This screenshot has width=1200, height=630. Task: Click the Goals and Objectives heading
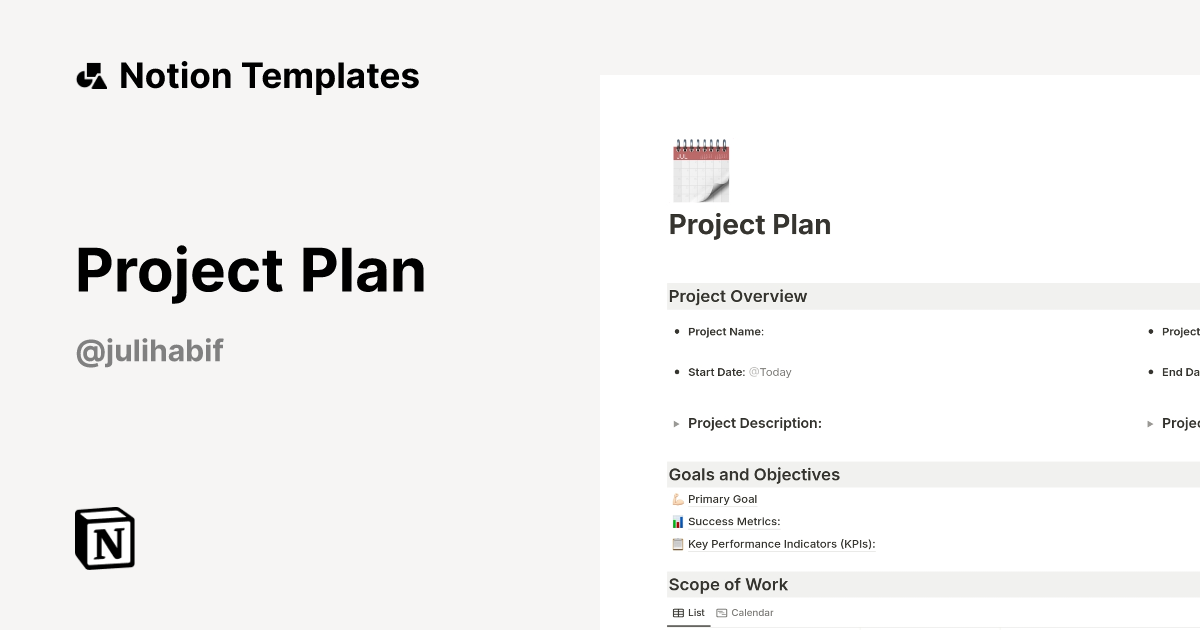click(x=754, y=474)
